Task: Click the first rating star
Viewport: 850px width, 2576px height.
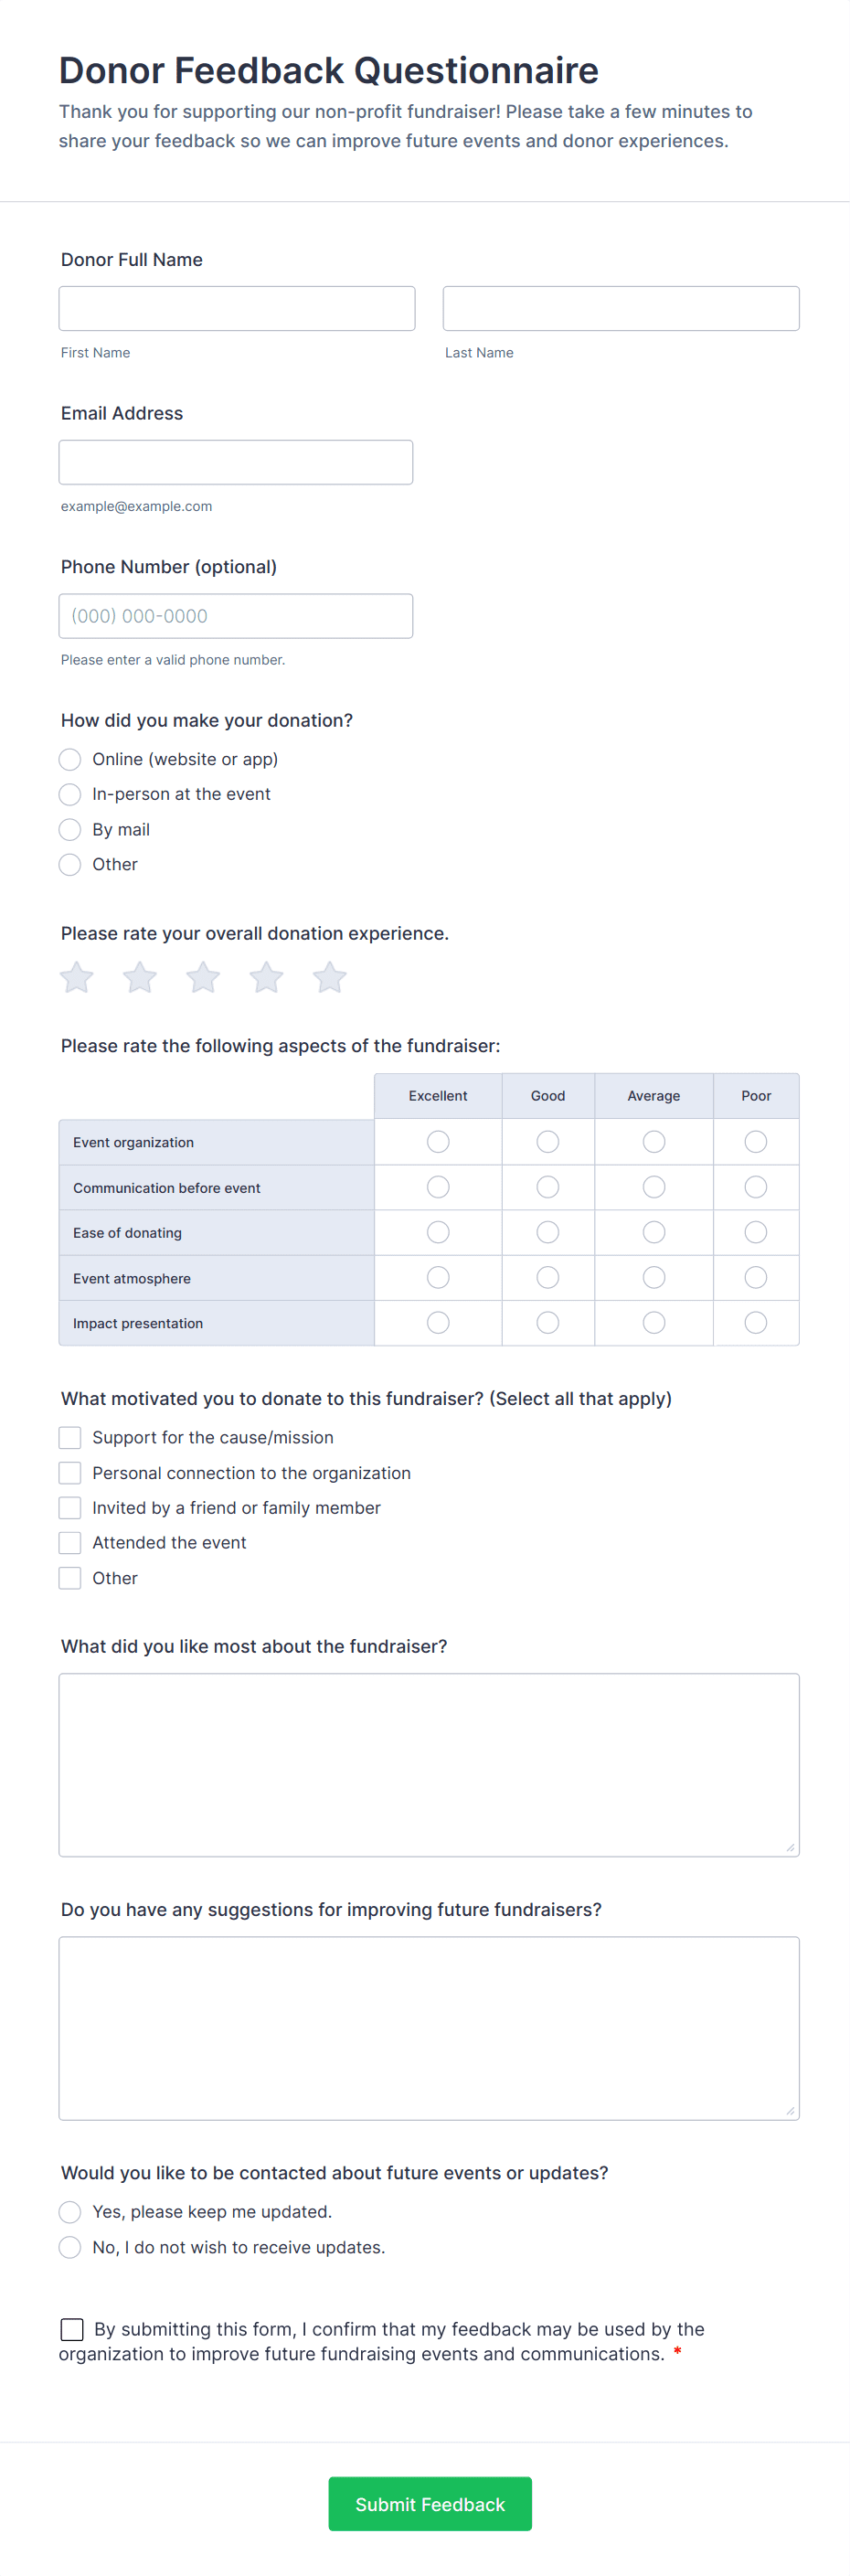Action: [x=77, y=977]
